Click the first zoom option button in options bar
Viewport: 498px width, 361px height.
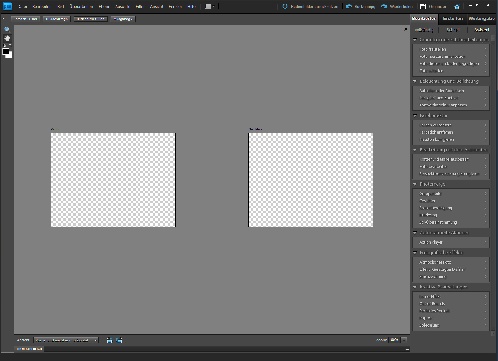click(x=26, y=19)
